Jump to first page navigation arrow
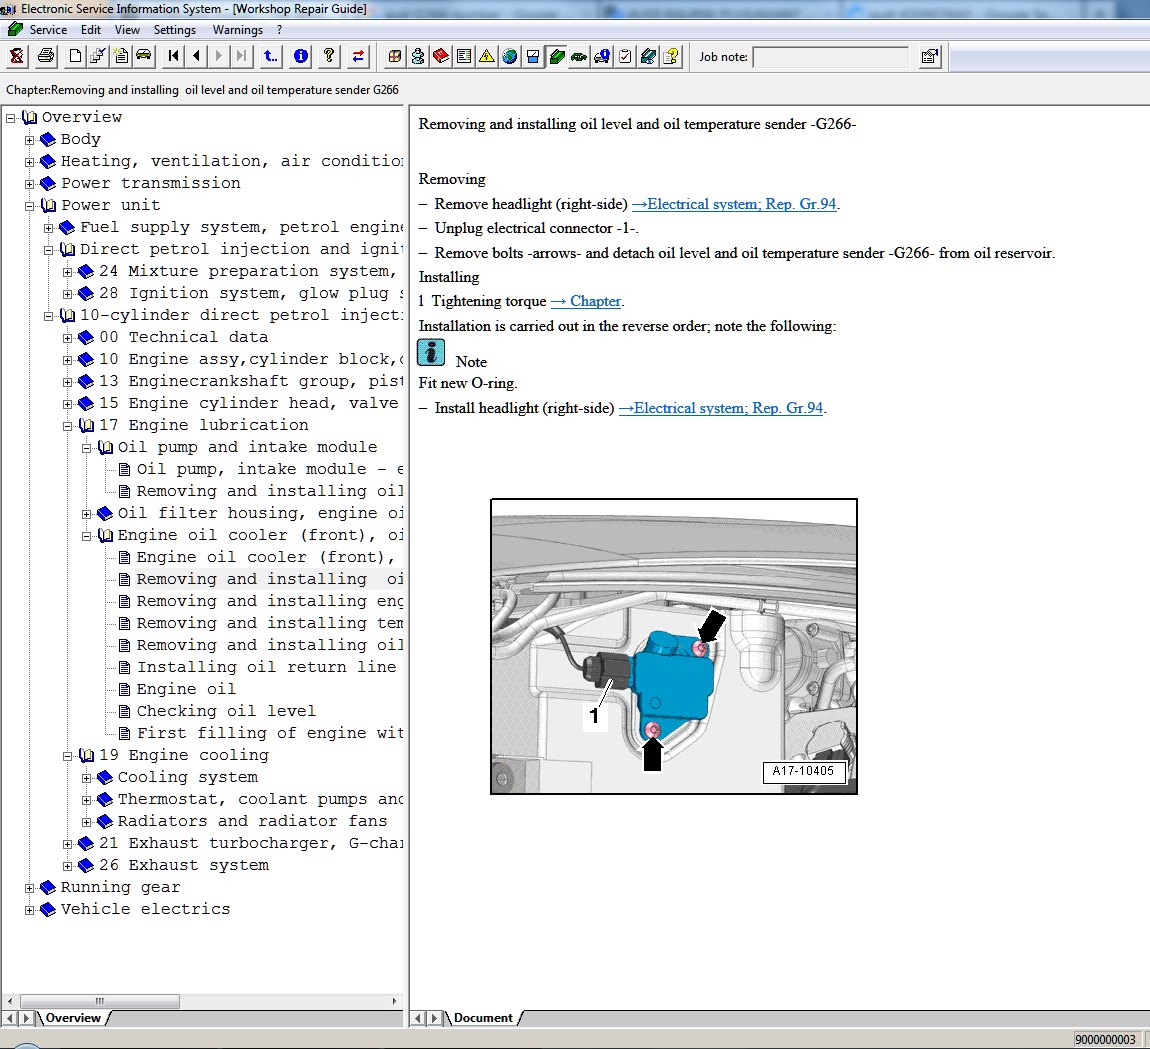Viewport: 1150px width, 1049px height. click(173, 56)
